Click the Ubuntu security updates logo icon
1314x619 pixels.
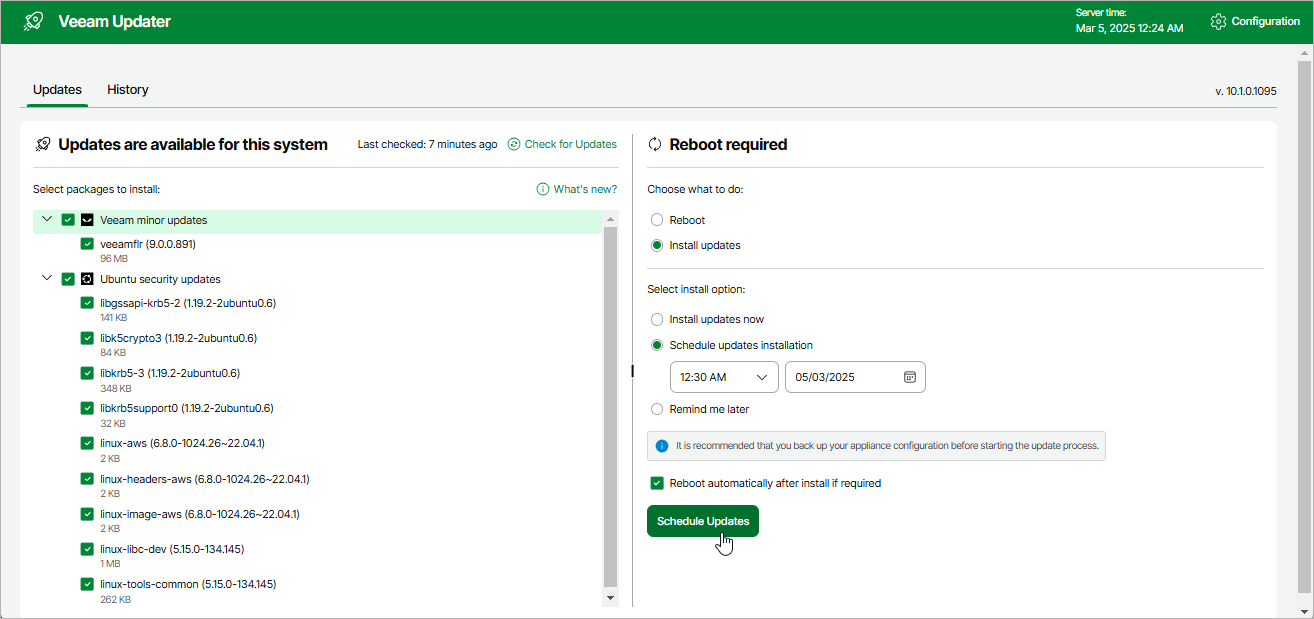pyautogui.click(x=87, y=279)
